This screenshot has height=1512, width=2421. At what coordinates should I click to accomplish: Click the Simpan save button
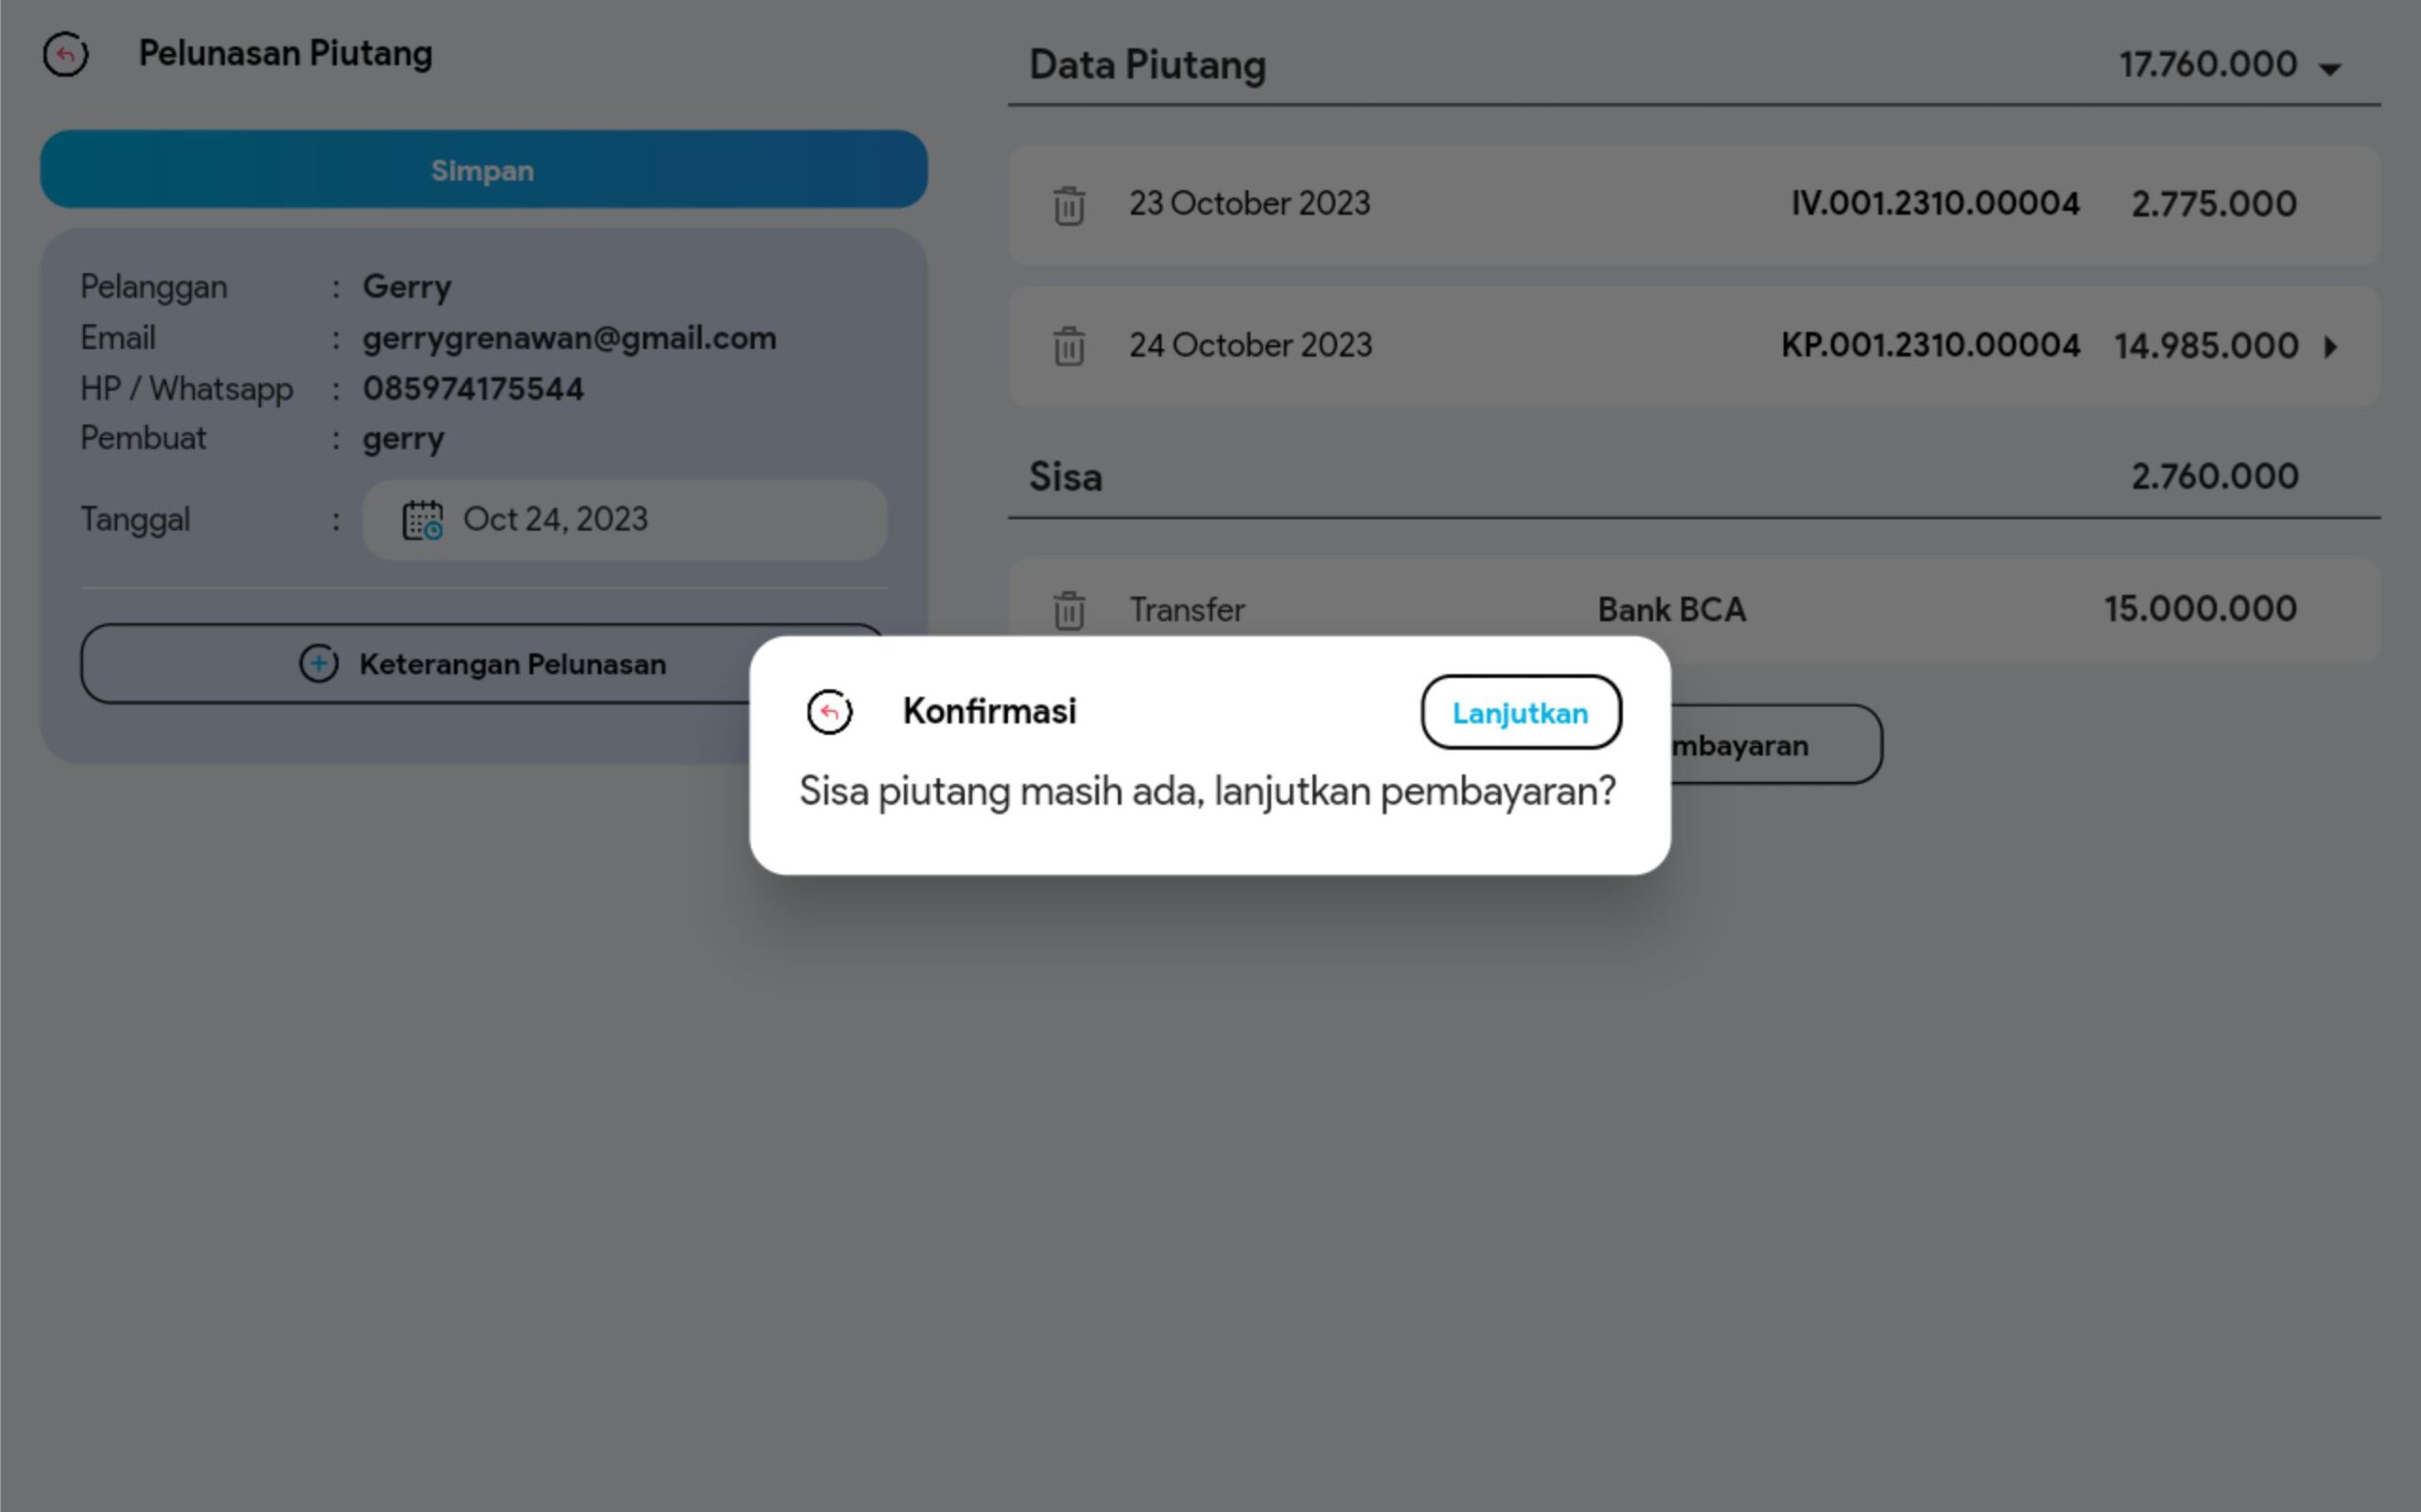click(483, 169)
